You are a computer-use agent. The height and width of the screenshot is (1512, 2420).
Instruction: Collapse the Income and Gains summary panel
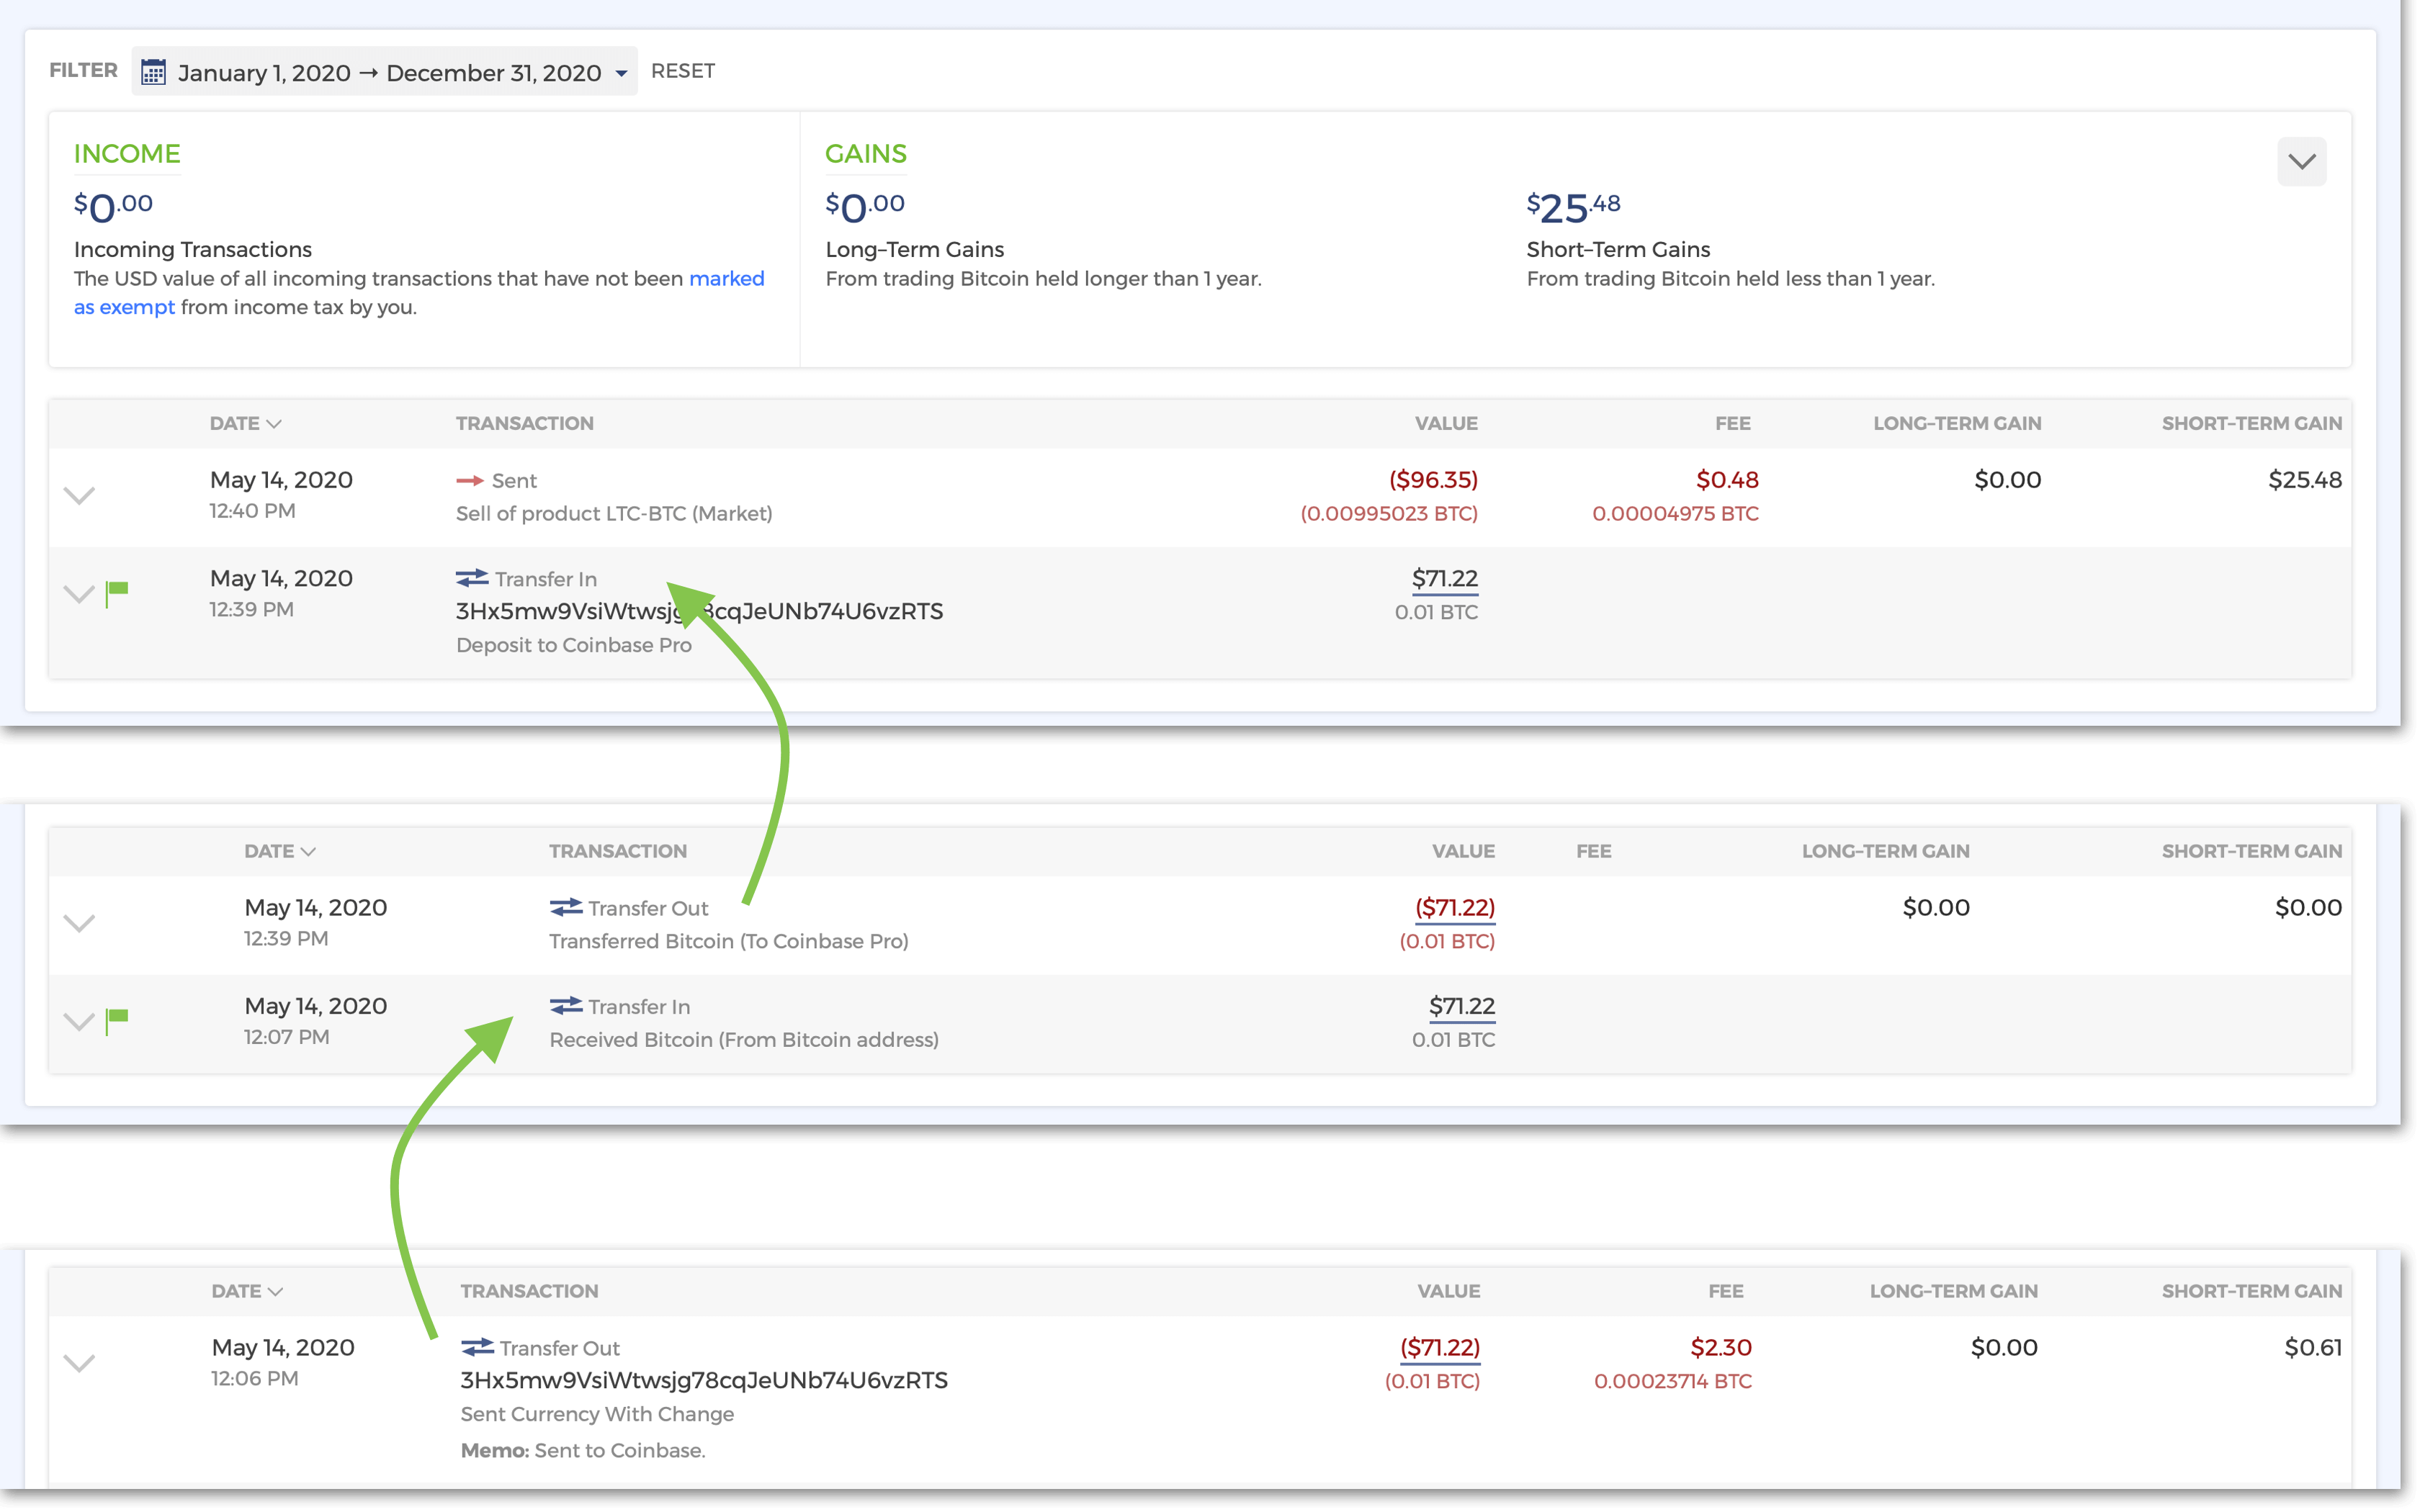[x=2301, y=162]
